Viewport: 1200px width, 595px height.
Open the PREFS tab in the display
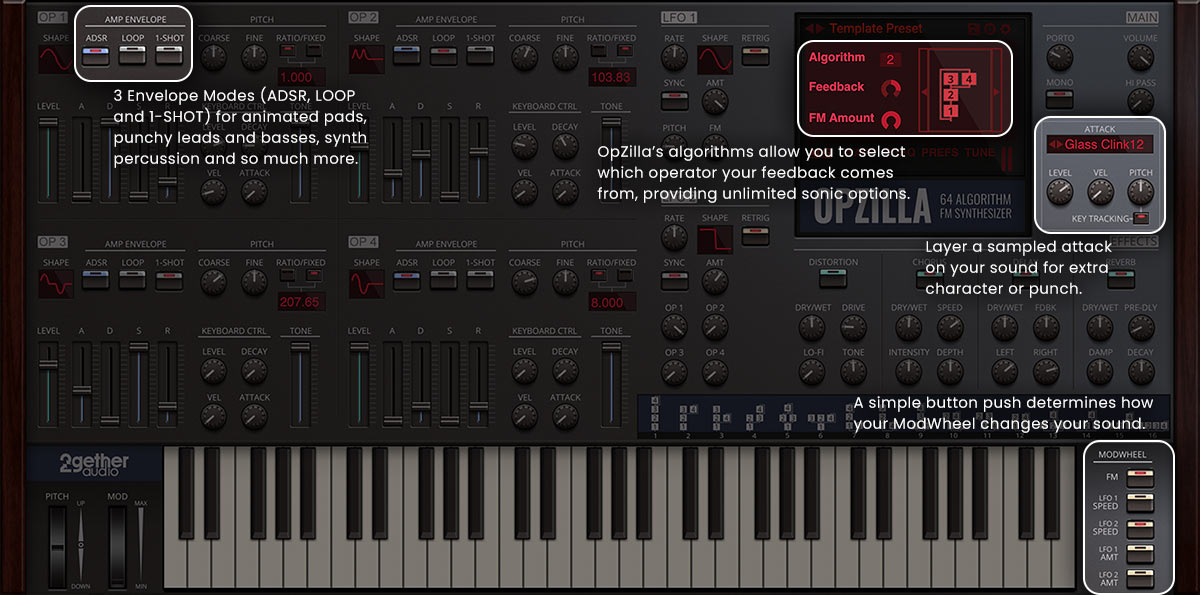coord(940,153)
